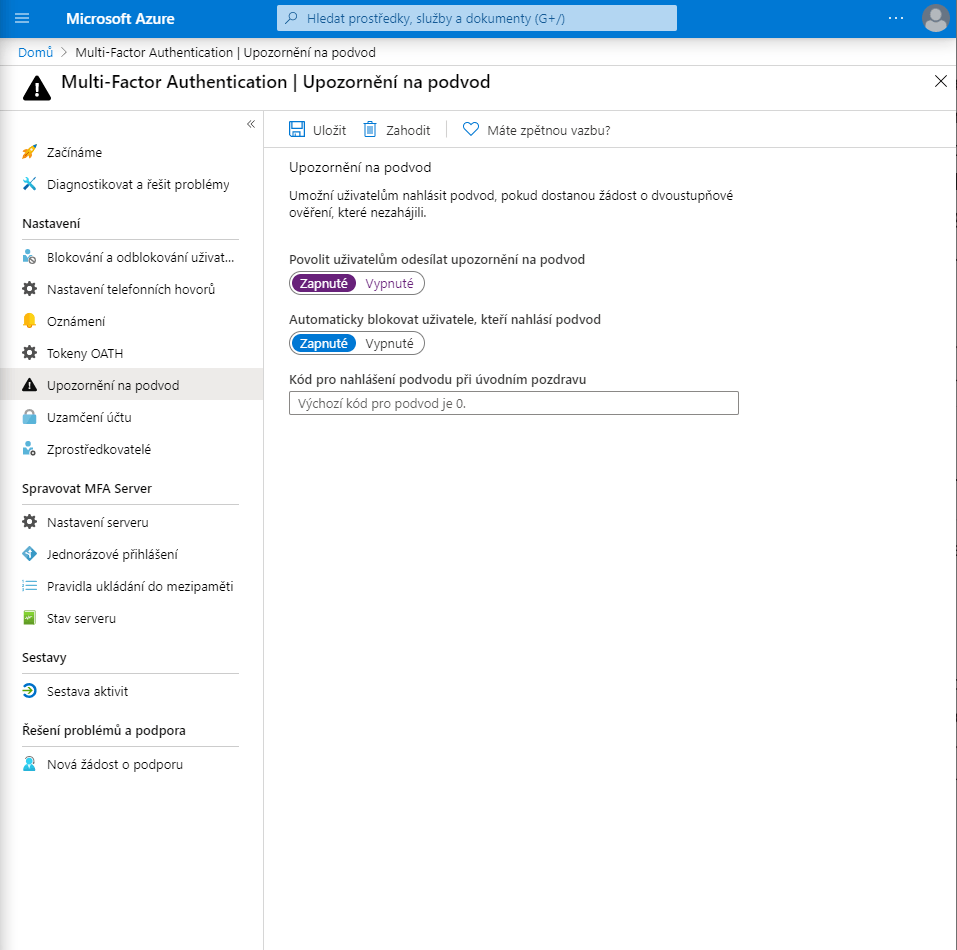Click the Oznámení bell icon
Screen dimensions: 957x950
29,321
